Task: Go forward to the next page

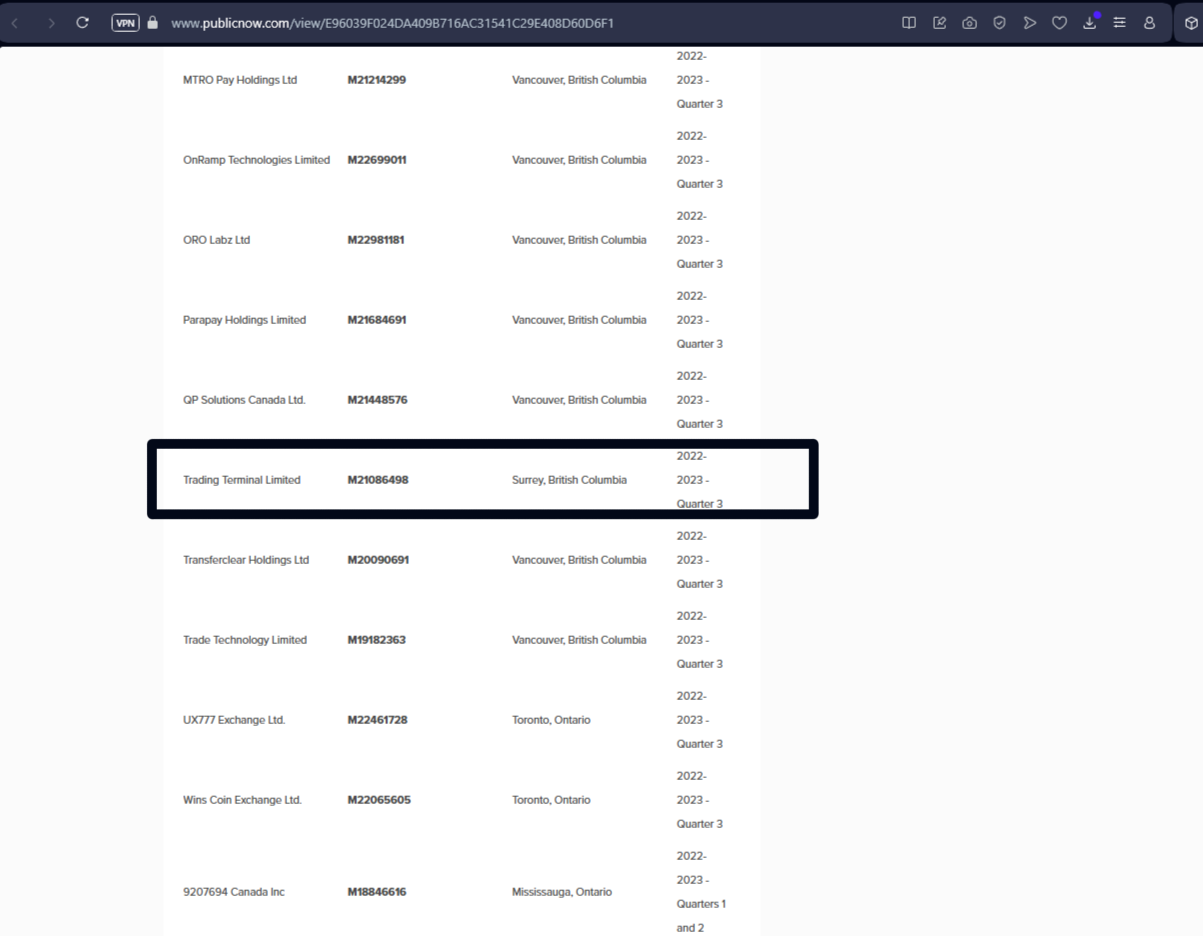Action: click(51, 22)
